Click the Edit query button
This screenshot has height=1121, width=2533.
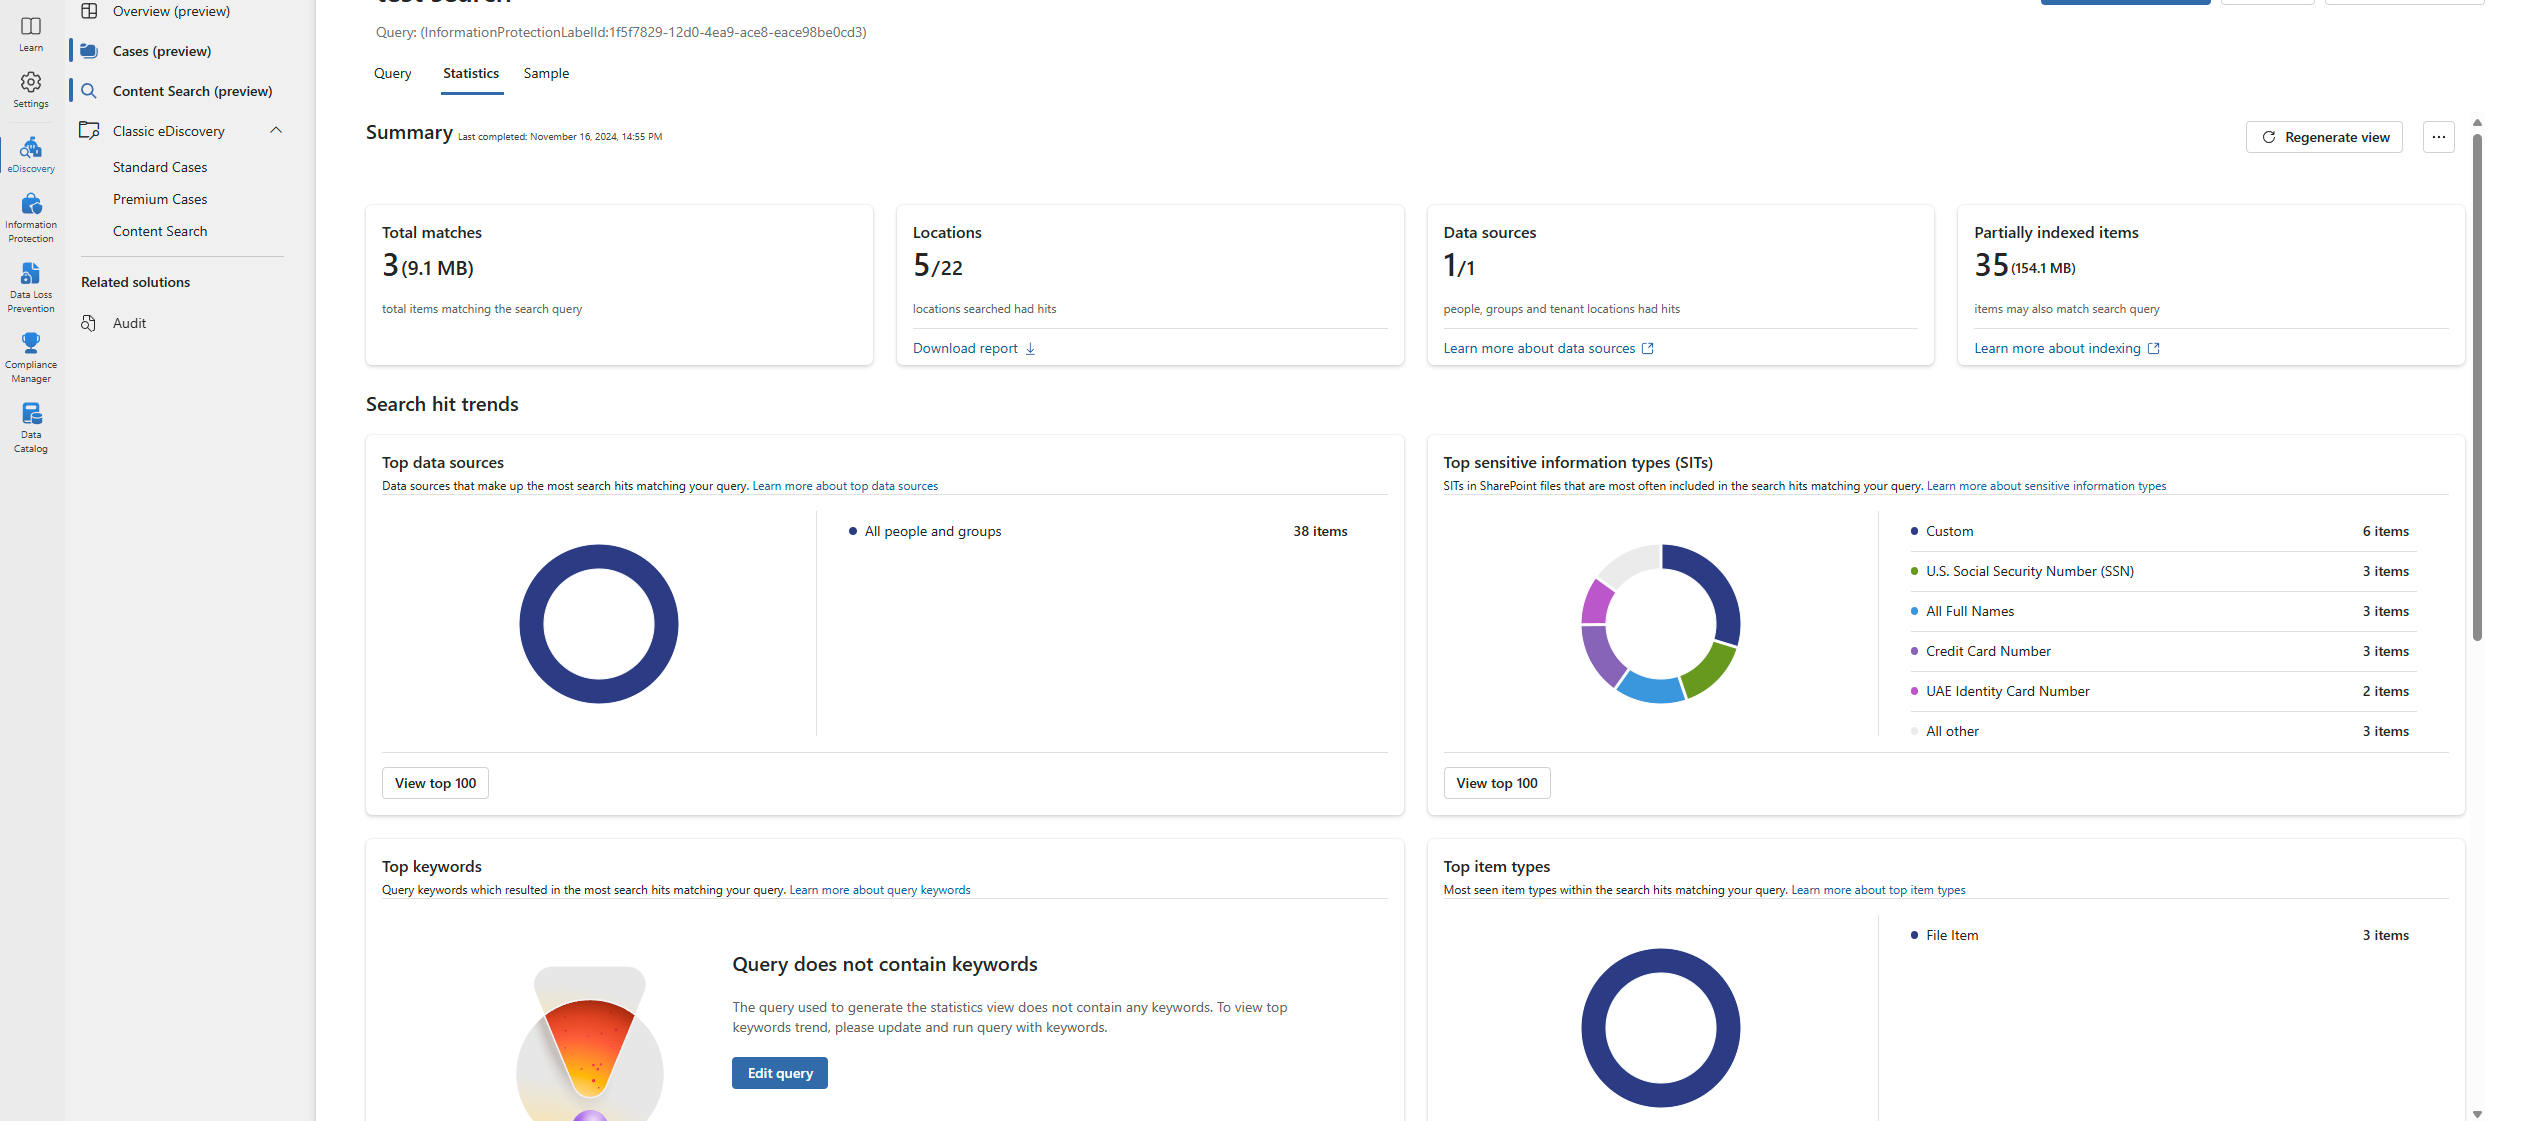tap(779, 1072)
